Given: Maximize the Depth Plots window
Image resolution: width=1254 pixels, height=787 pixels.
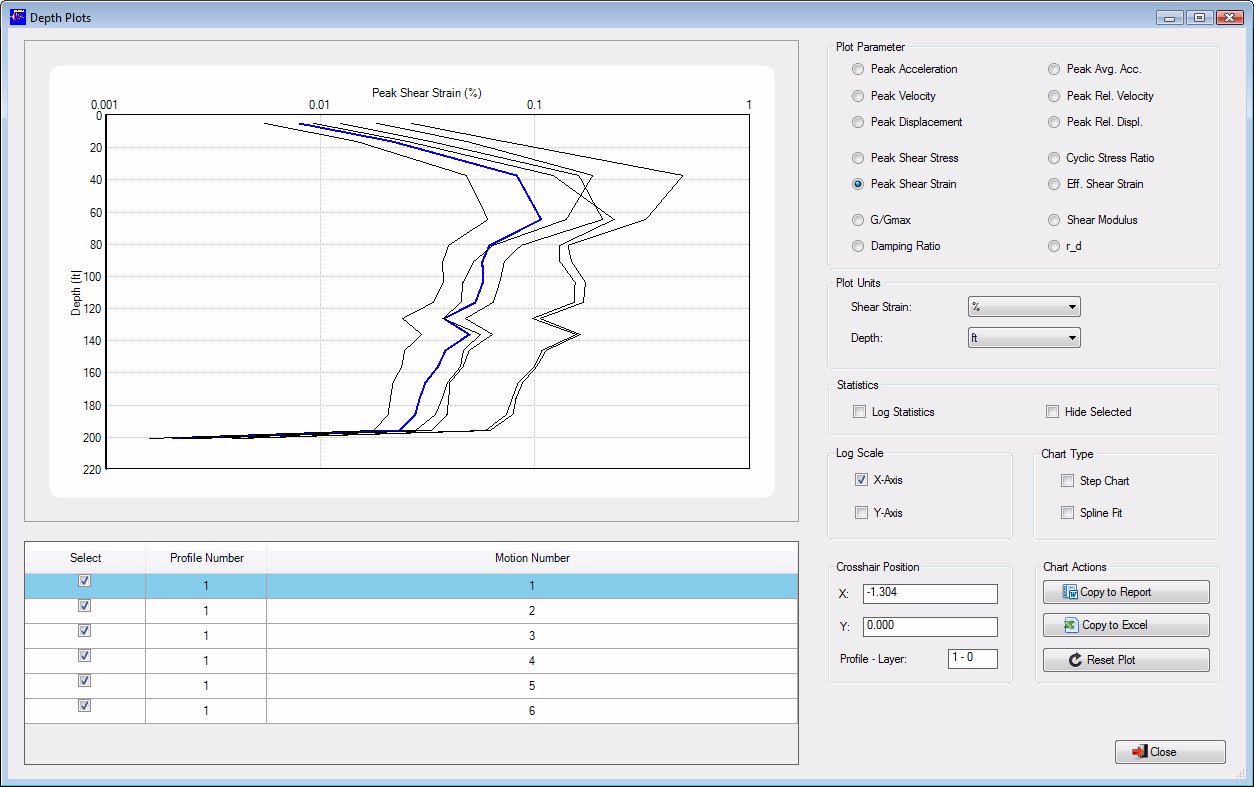Looking at the screenshot, I should [x=1198, y=18].
